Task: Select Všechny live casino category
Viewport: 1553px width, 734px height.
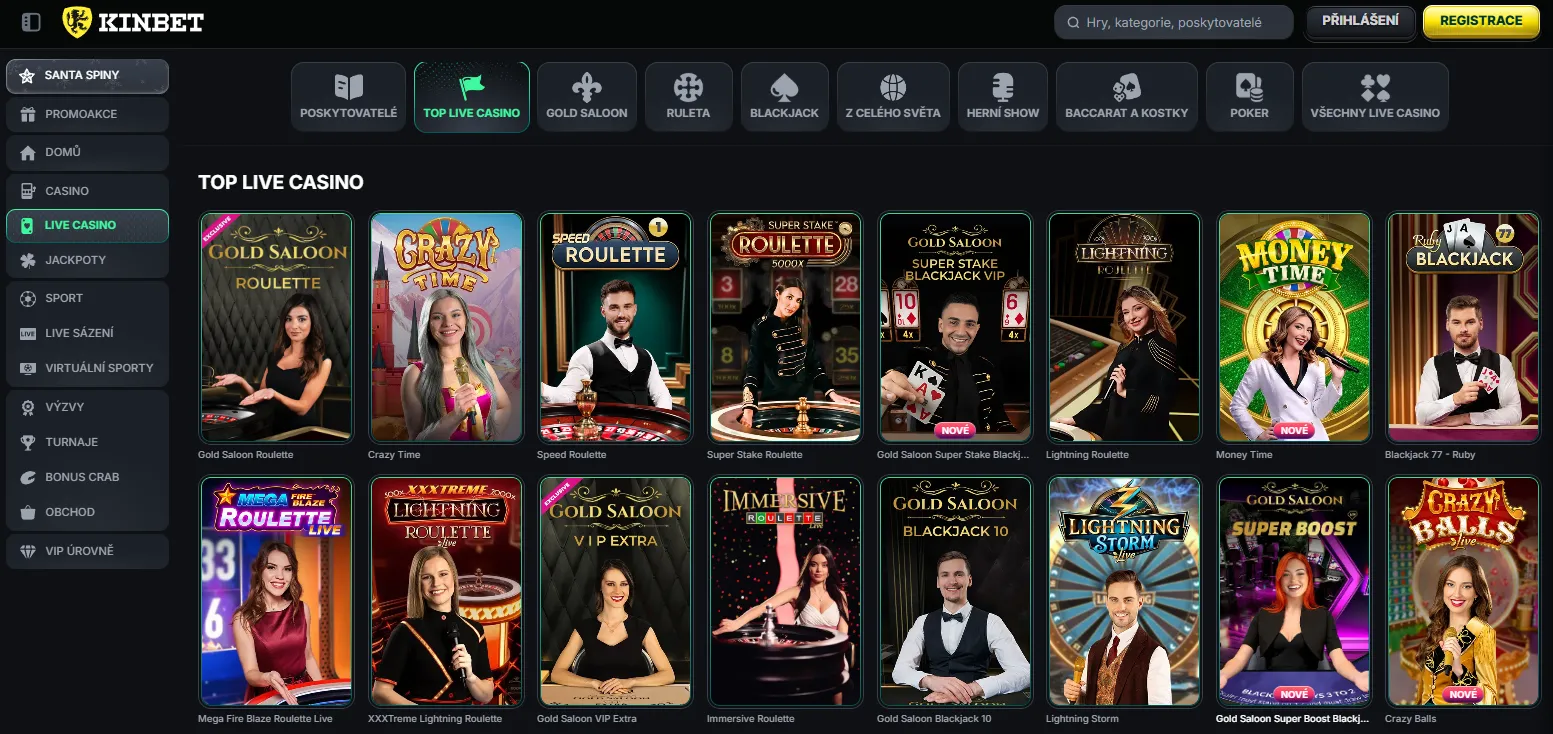Action: [1375, 96]
